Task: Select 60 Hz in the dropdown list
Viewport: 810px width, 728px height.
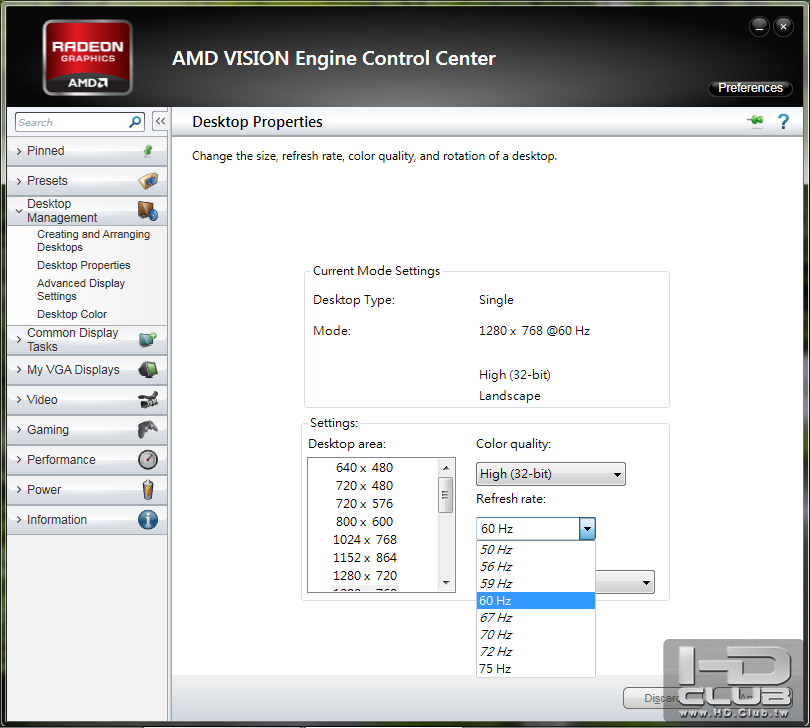Action: pos(536,600)
